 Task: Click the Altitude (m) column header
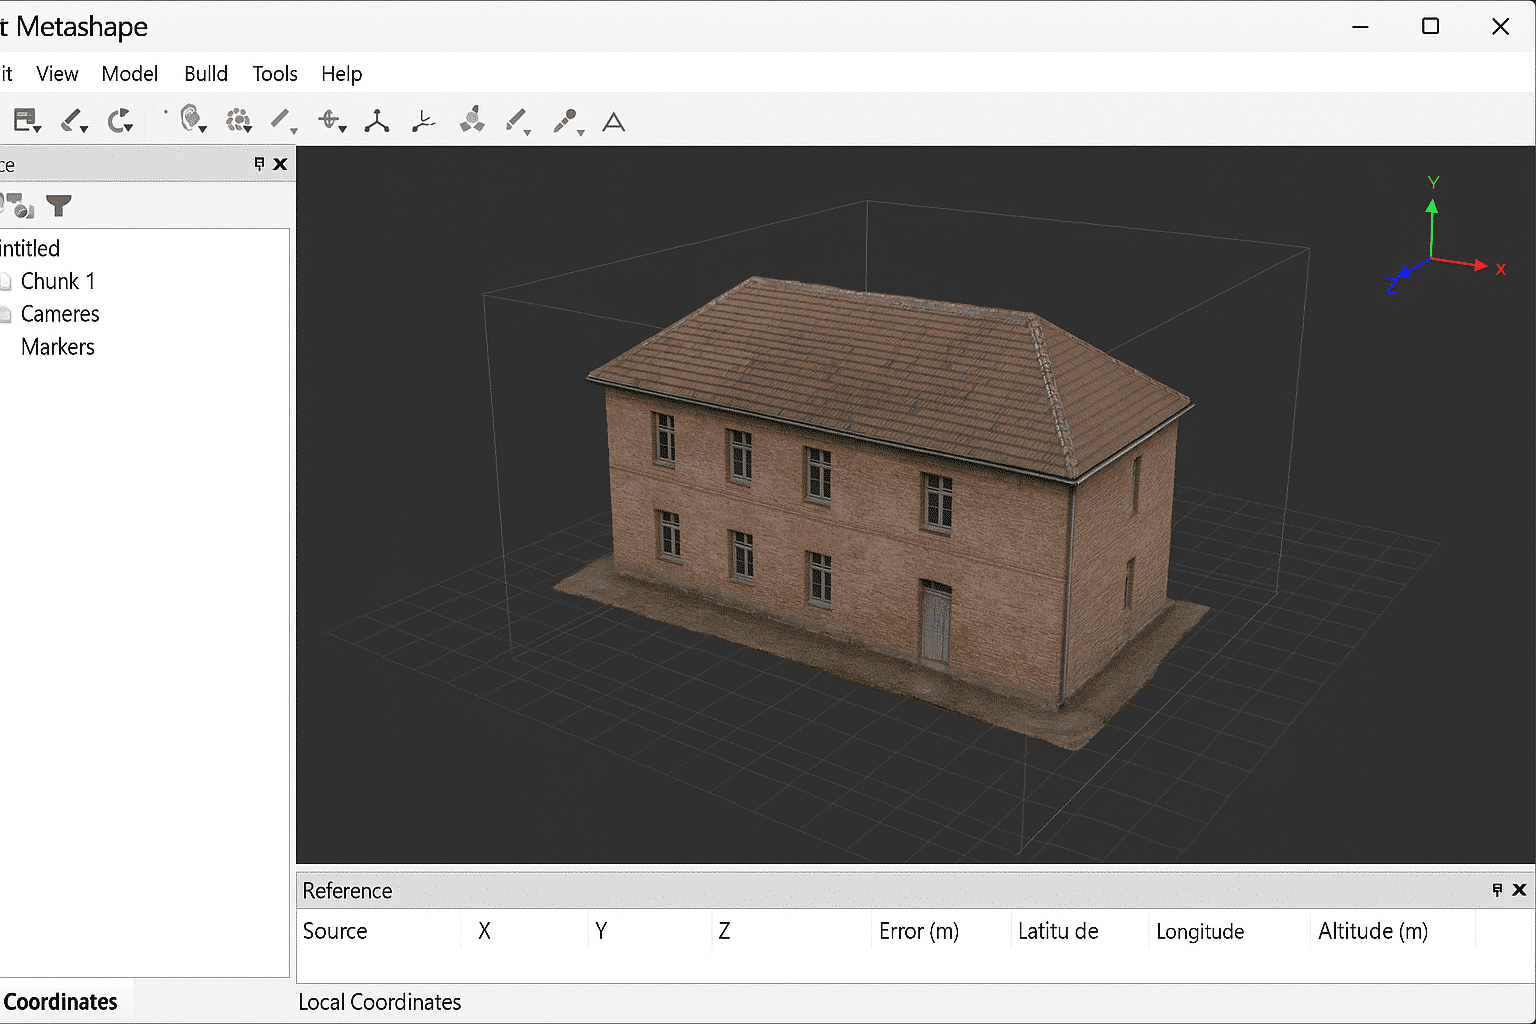click(1373, 931)
